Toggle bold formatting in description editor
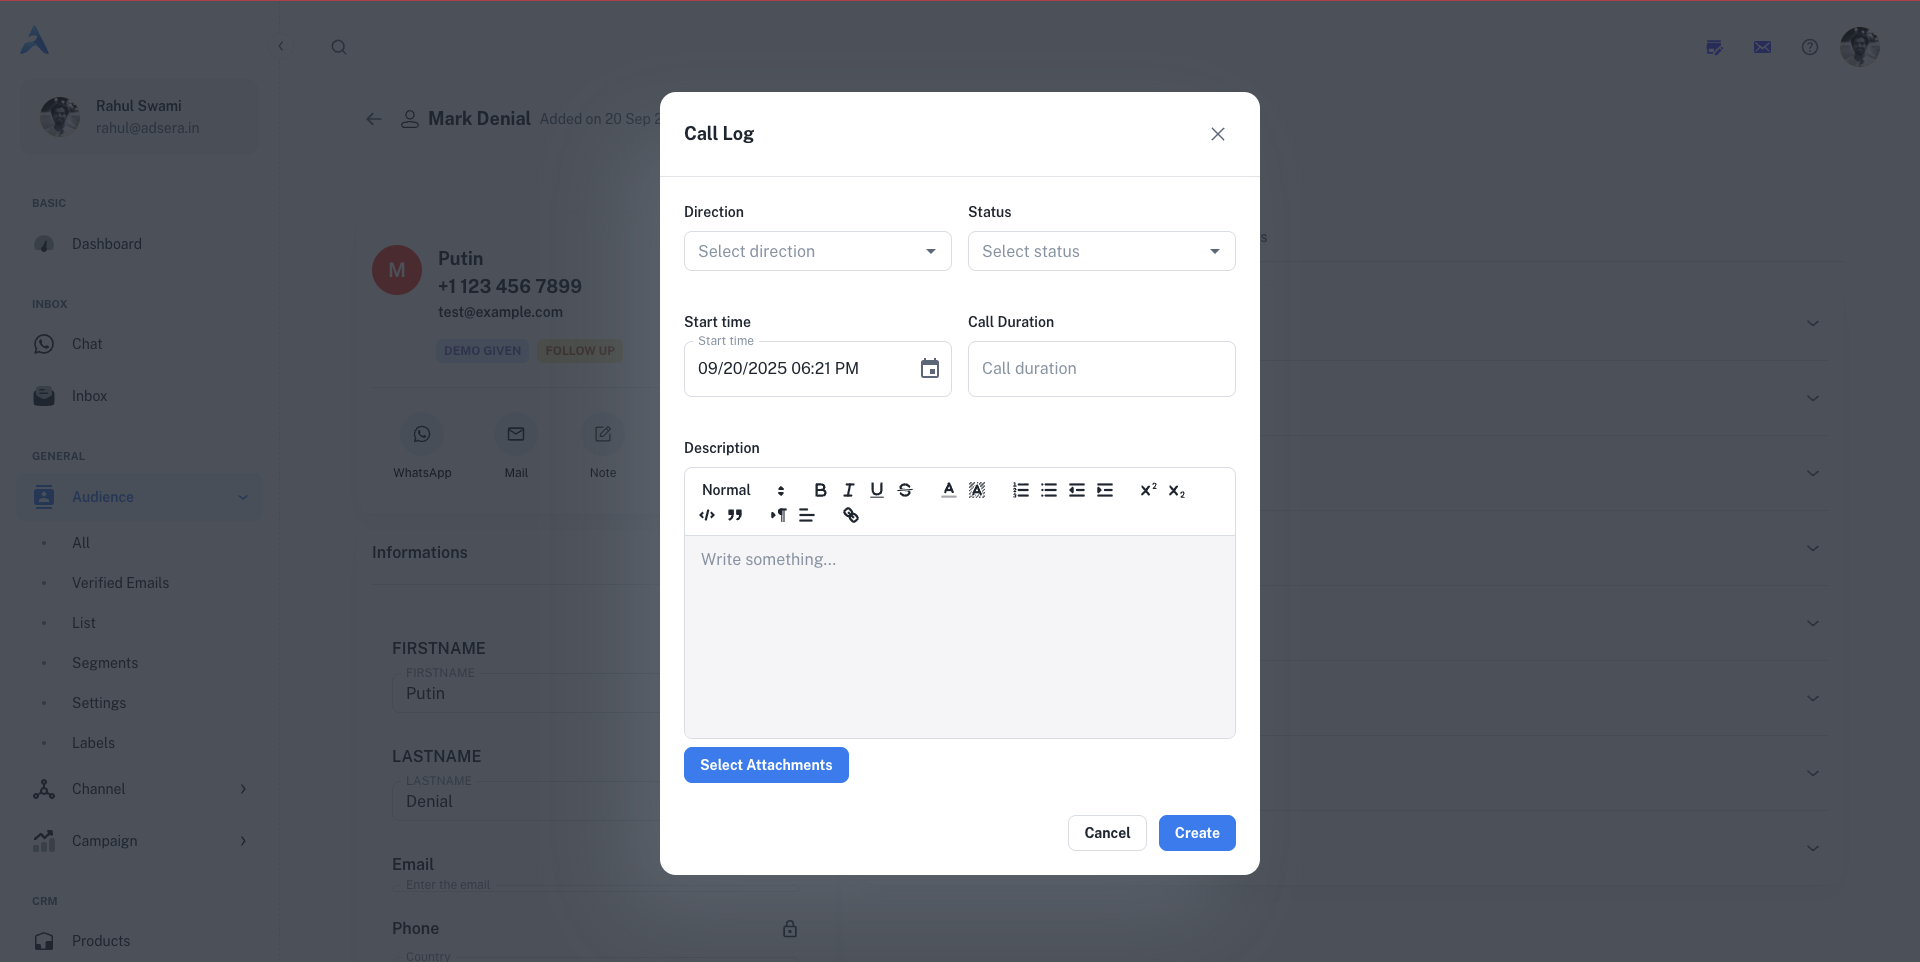The height and width of the screenshot is (962, 1920). (820, 490)
